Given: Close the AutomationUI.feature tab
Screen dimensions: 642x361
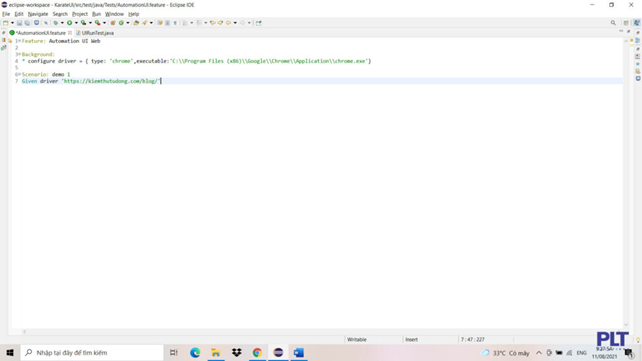Looking at the screenshot, I should (x=70, y=33).
